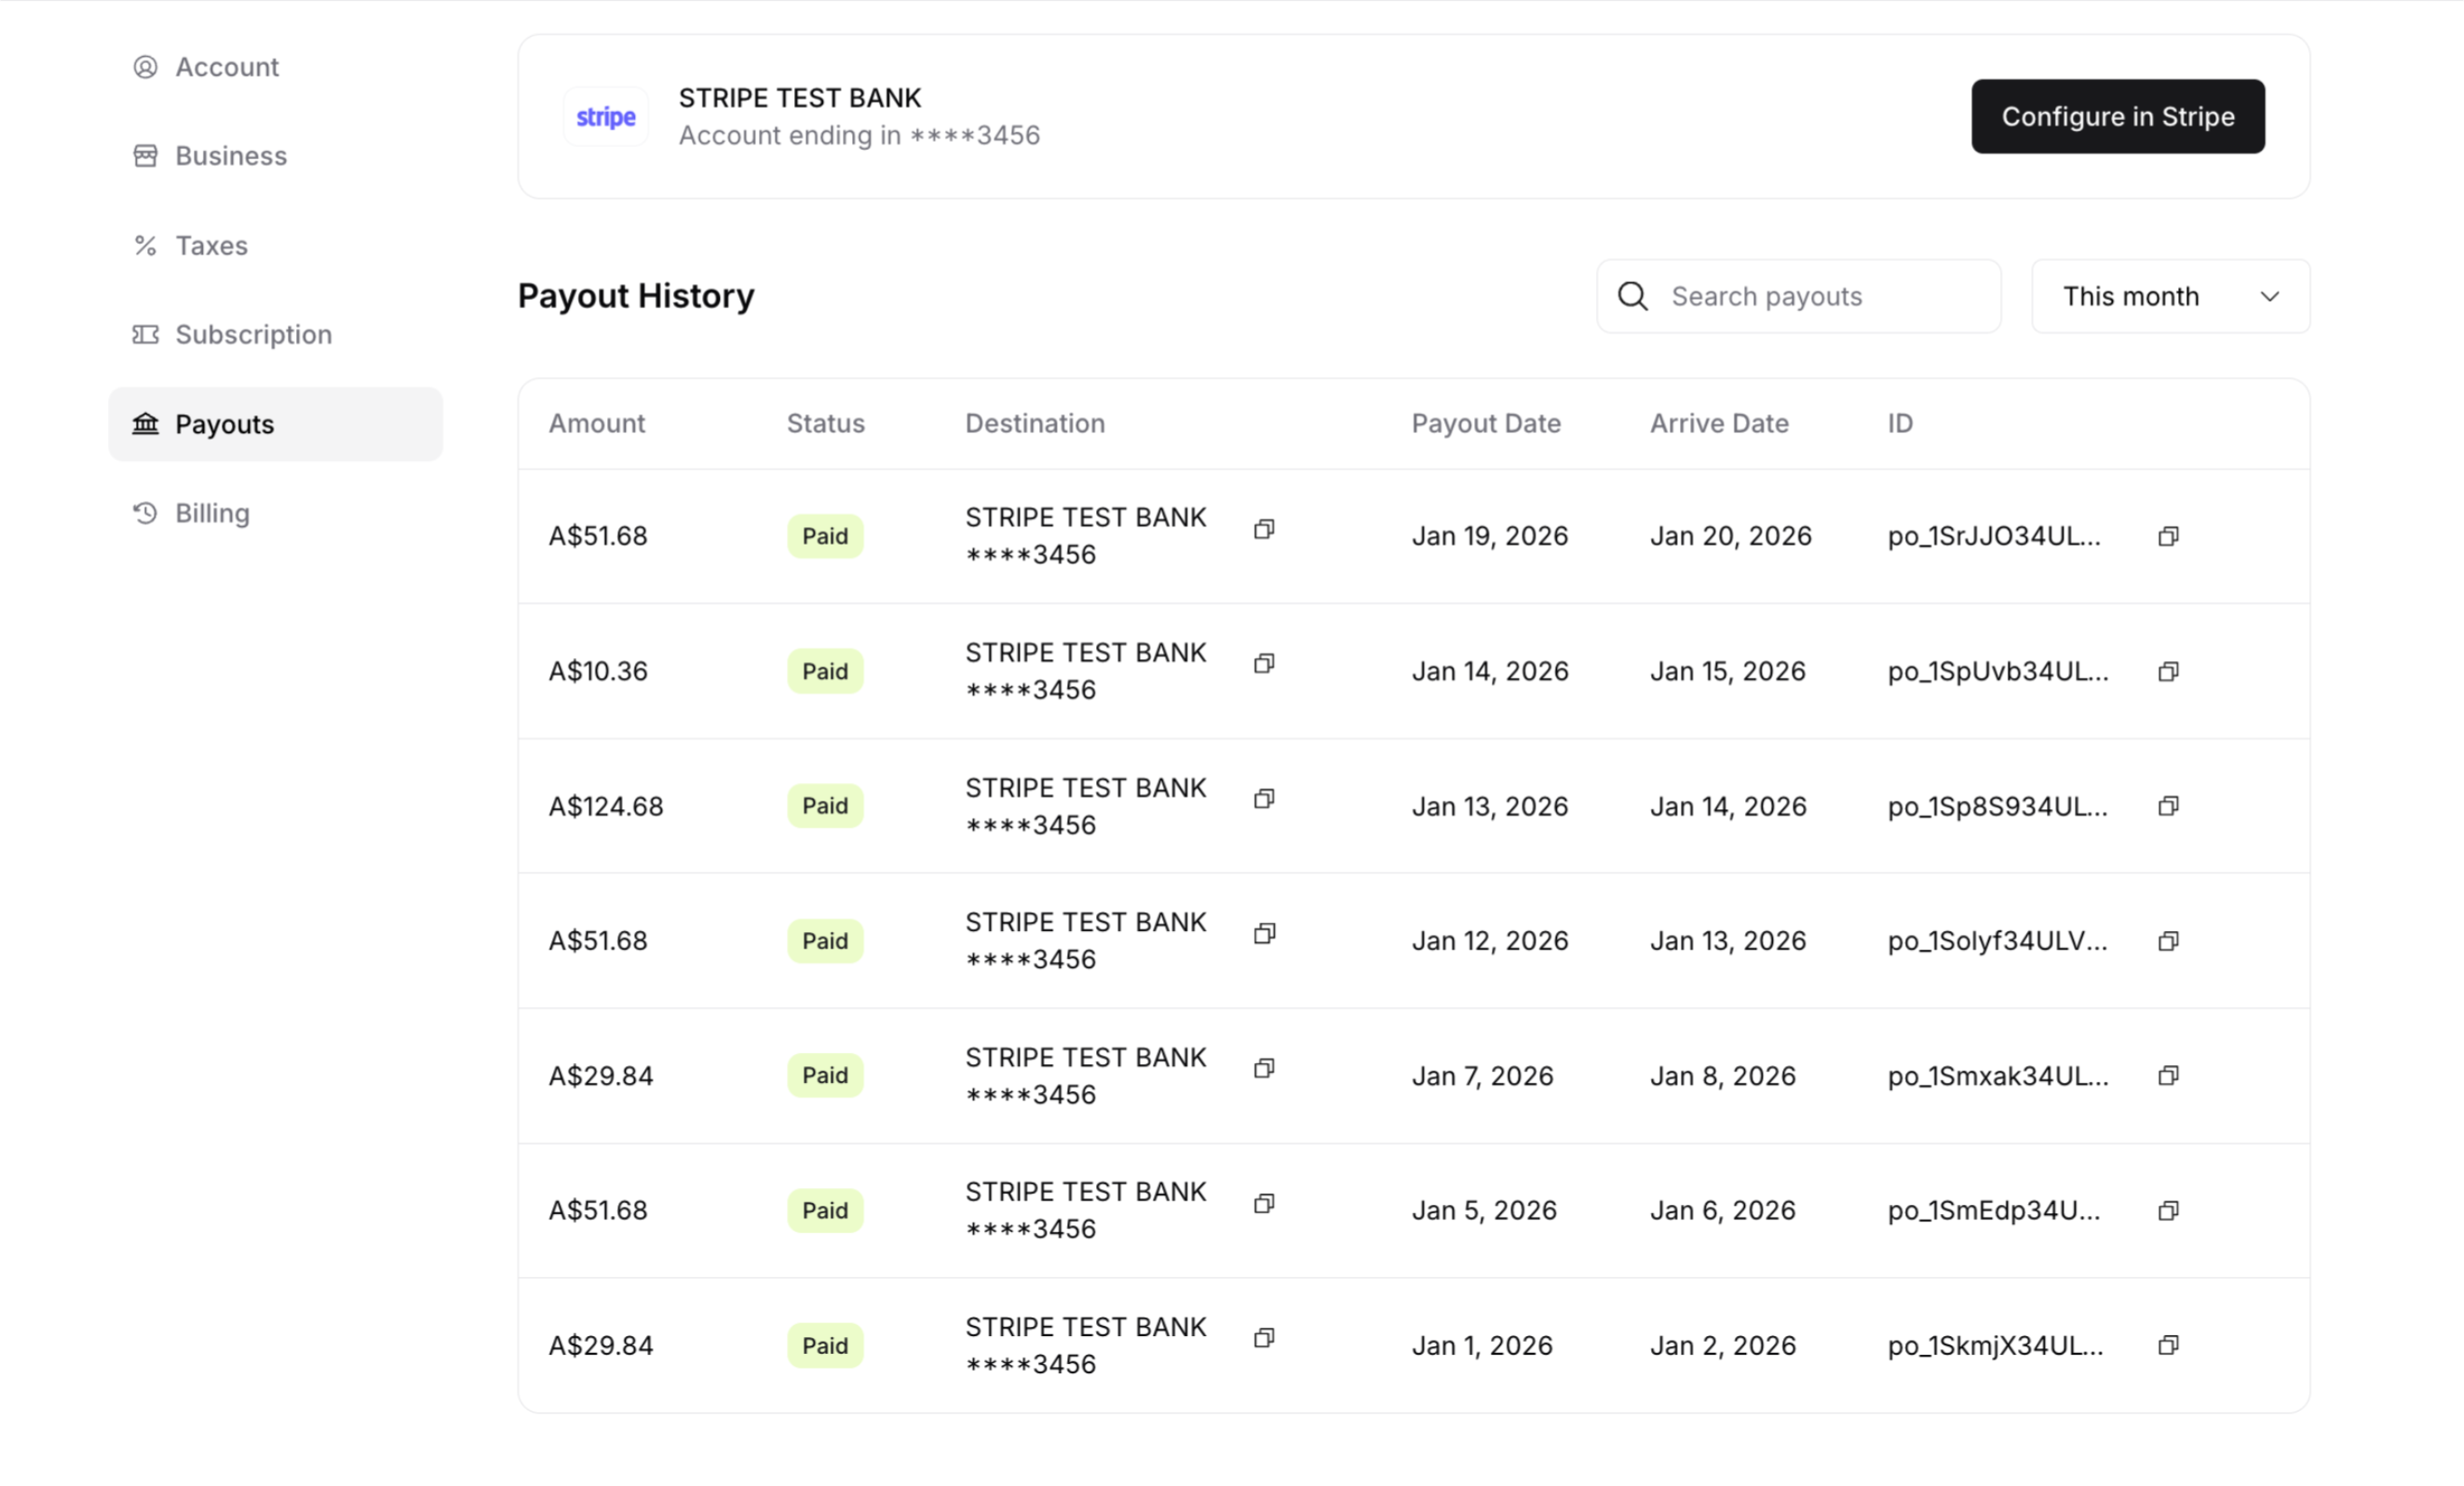
Task: Click Configure in Stripe button
Action: click(x=2117, y=117)
